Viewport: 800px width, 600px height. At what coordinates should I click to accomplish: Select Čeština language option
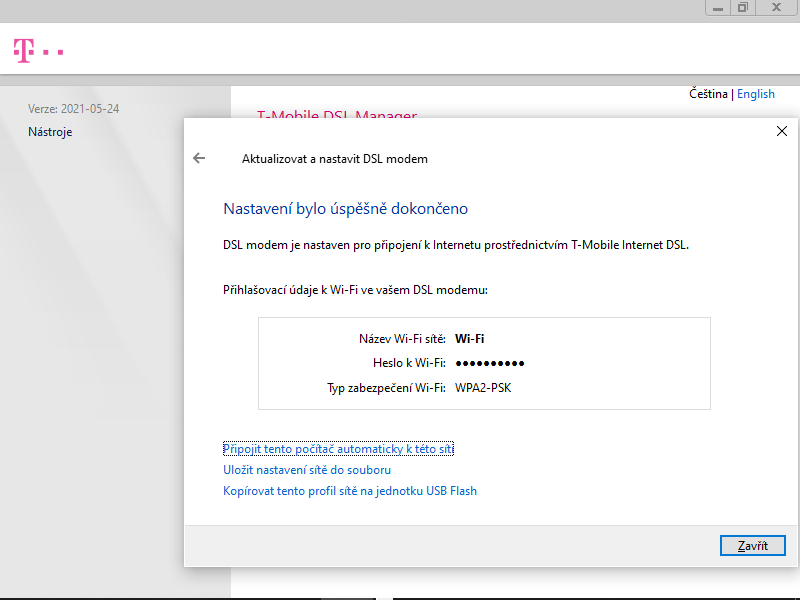click(x=708, y=94)
